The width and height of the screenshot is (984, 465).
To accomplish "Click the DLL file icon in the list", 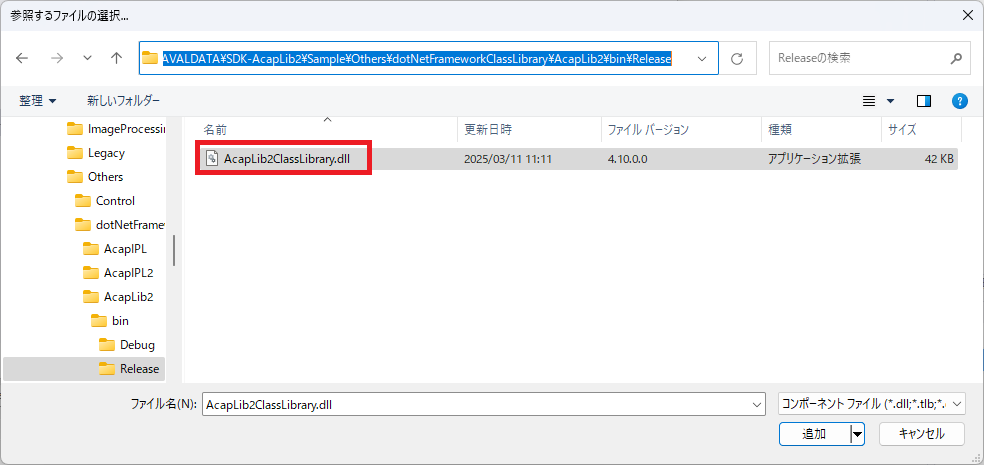I will click(x=211, y=159).
